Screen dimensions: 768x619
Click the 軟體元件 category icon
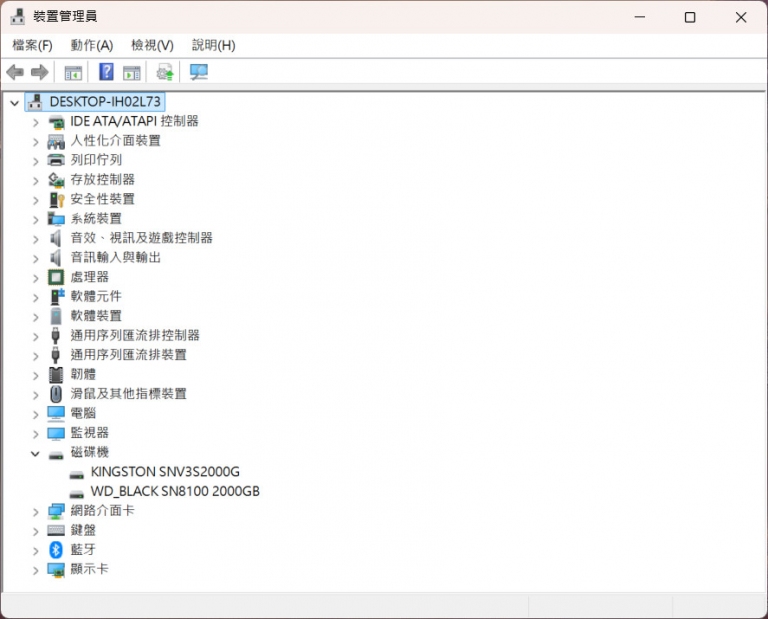[x=57, y=296]
